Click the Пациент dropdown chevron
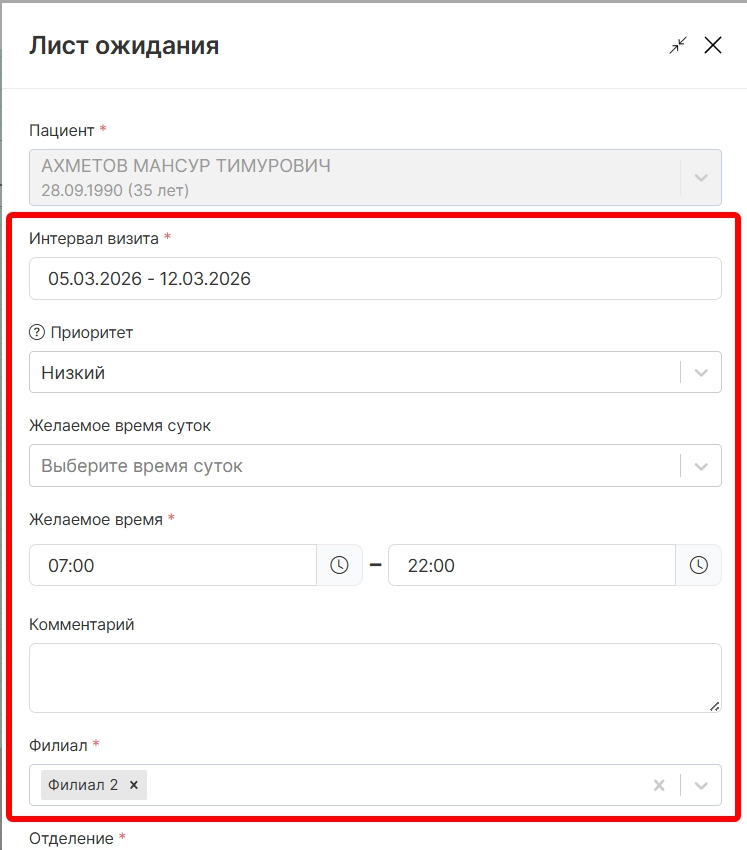Image resolution: width=747 pixels, height=850 pixels. click(701, 178)
